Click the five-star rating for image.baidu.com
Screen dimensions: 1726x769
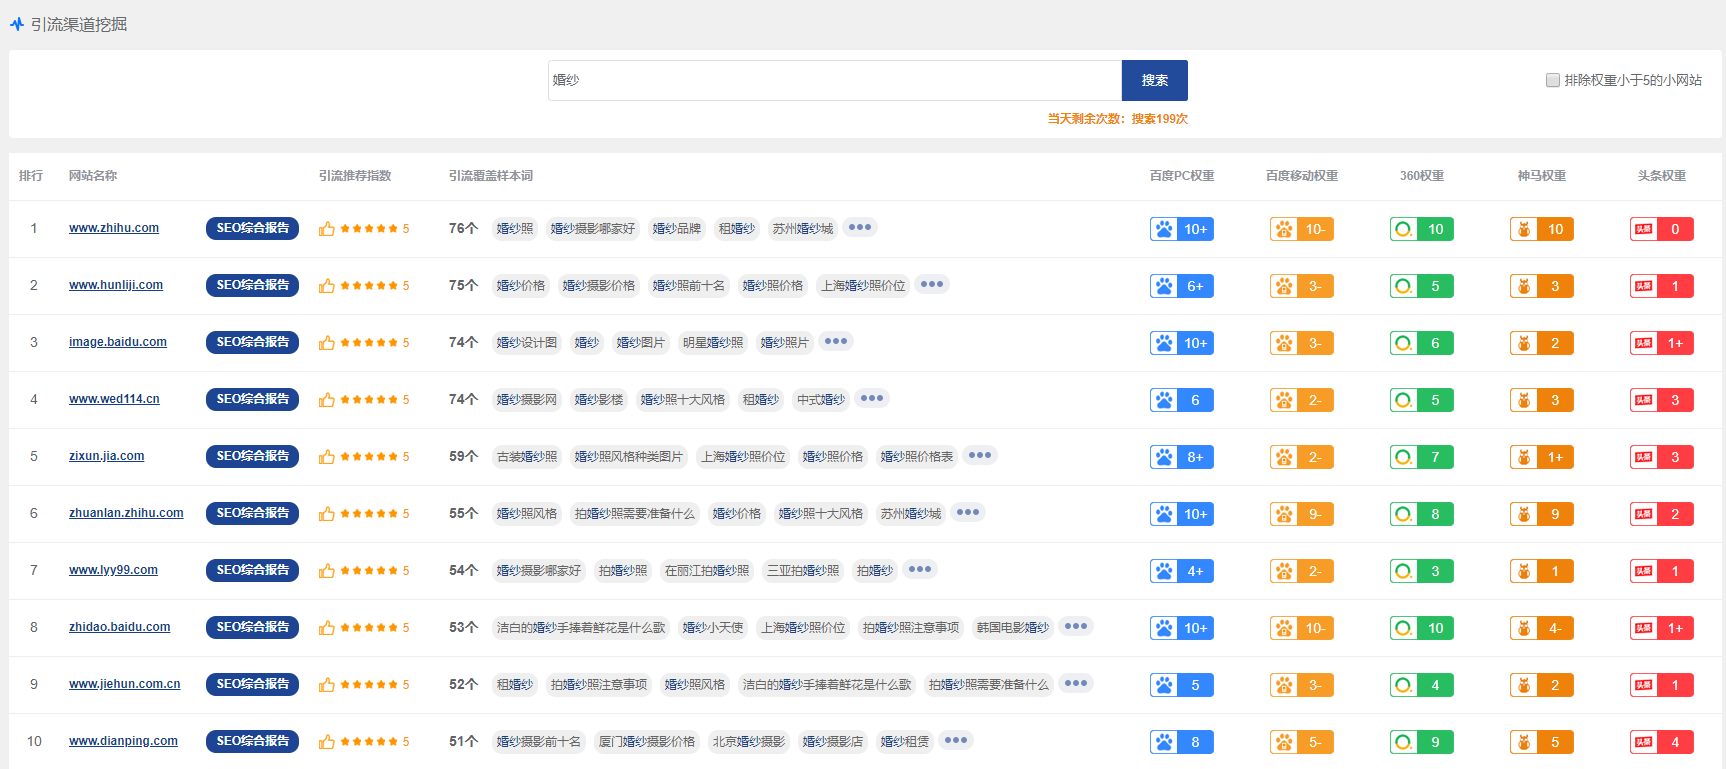tap(369, 343)
